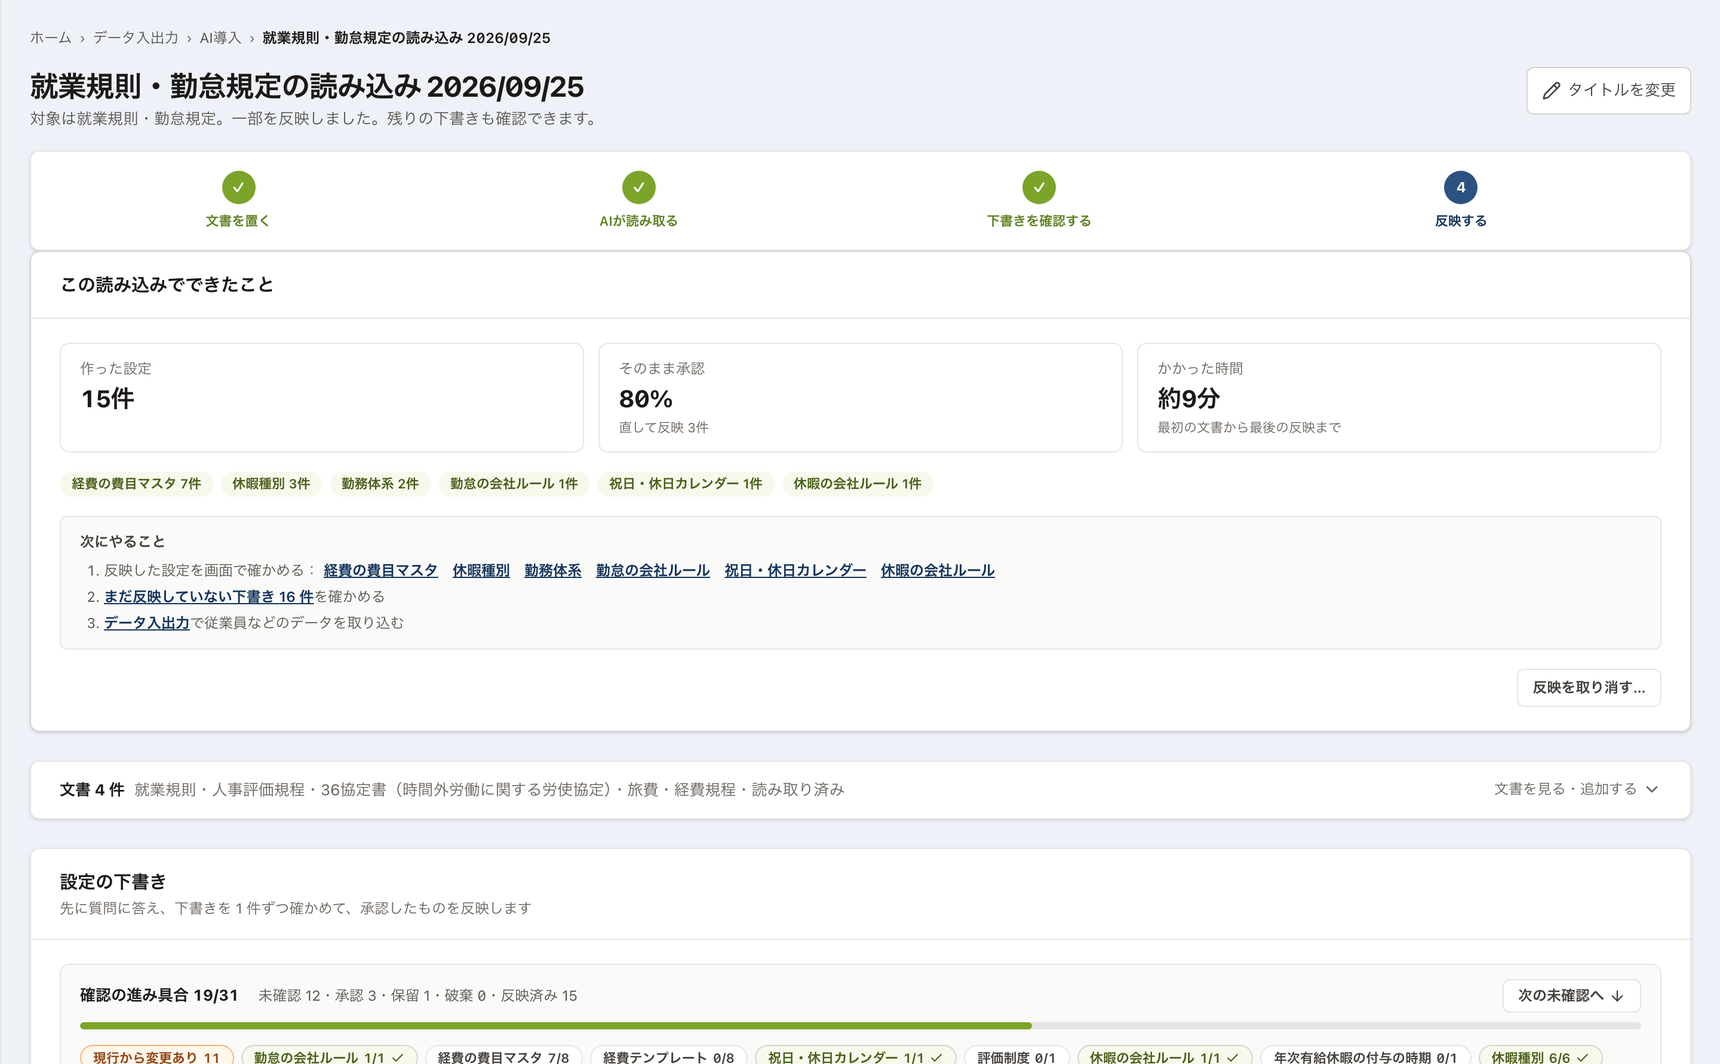Click the そのまま承認 80% value
1720x1064 pixels.
(x=646, y=399)
